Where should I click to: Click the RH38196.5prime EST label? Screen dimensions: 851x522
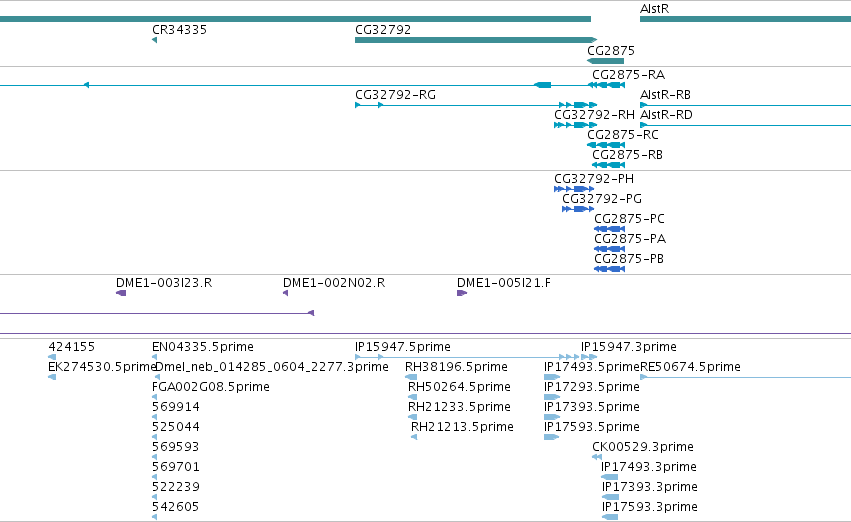456,367
